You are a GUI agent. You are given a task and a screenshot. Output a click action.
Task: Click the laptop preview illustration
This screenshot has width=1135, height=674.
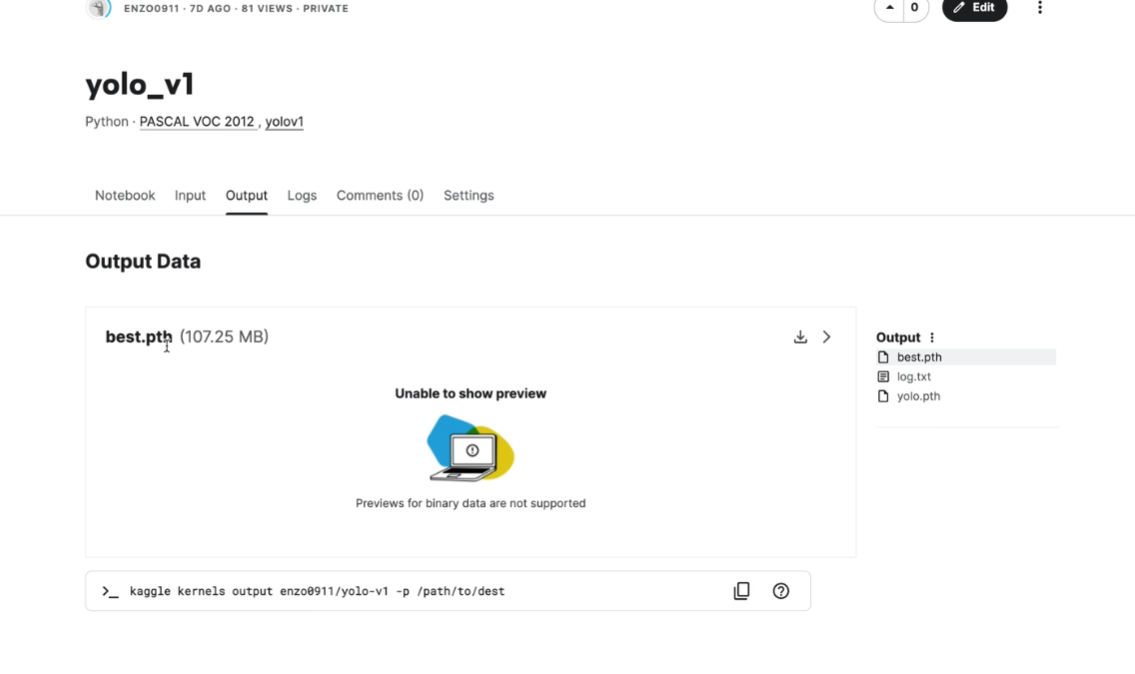471,448
